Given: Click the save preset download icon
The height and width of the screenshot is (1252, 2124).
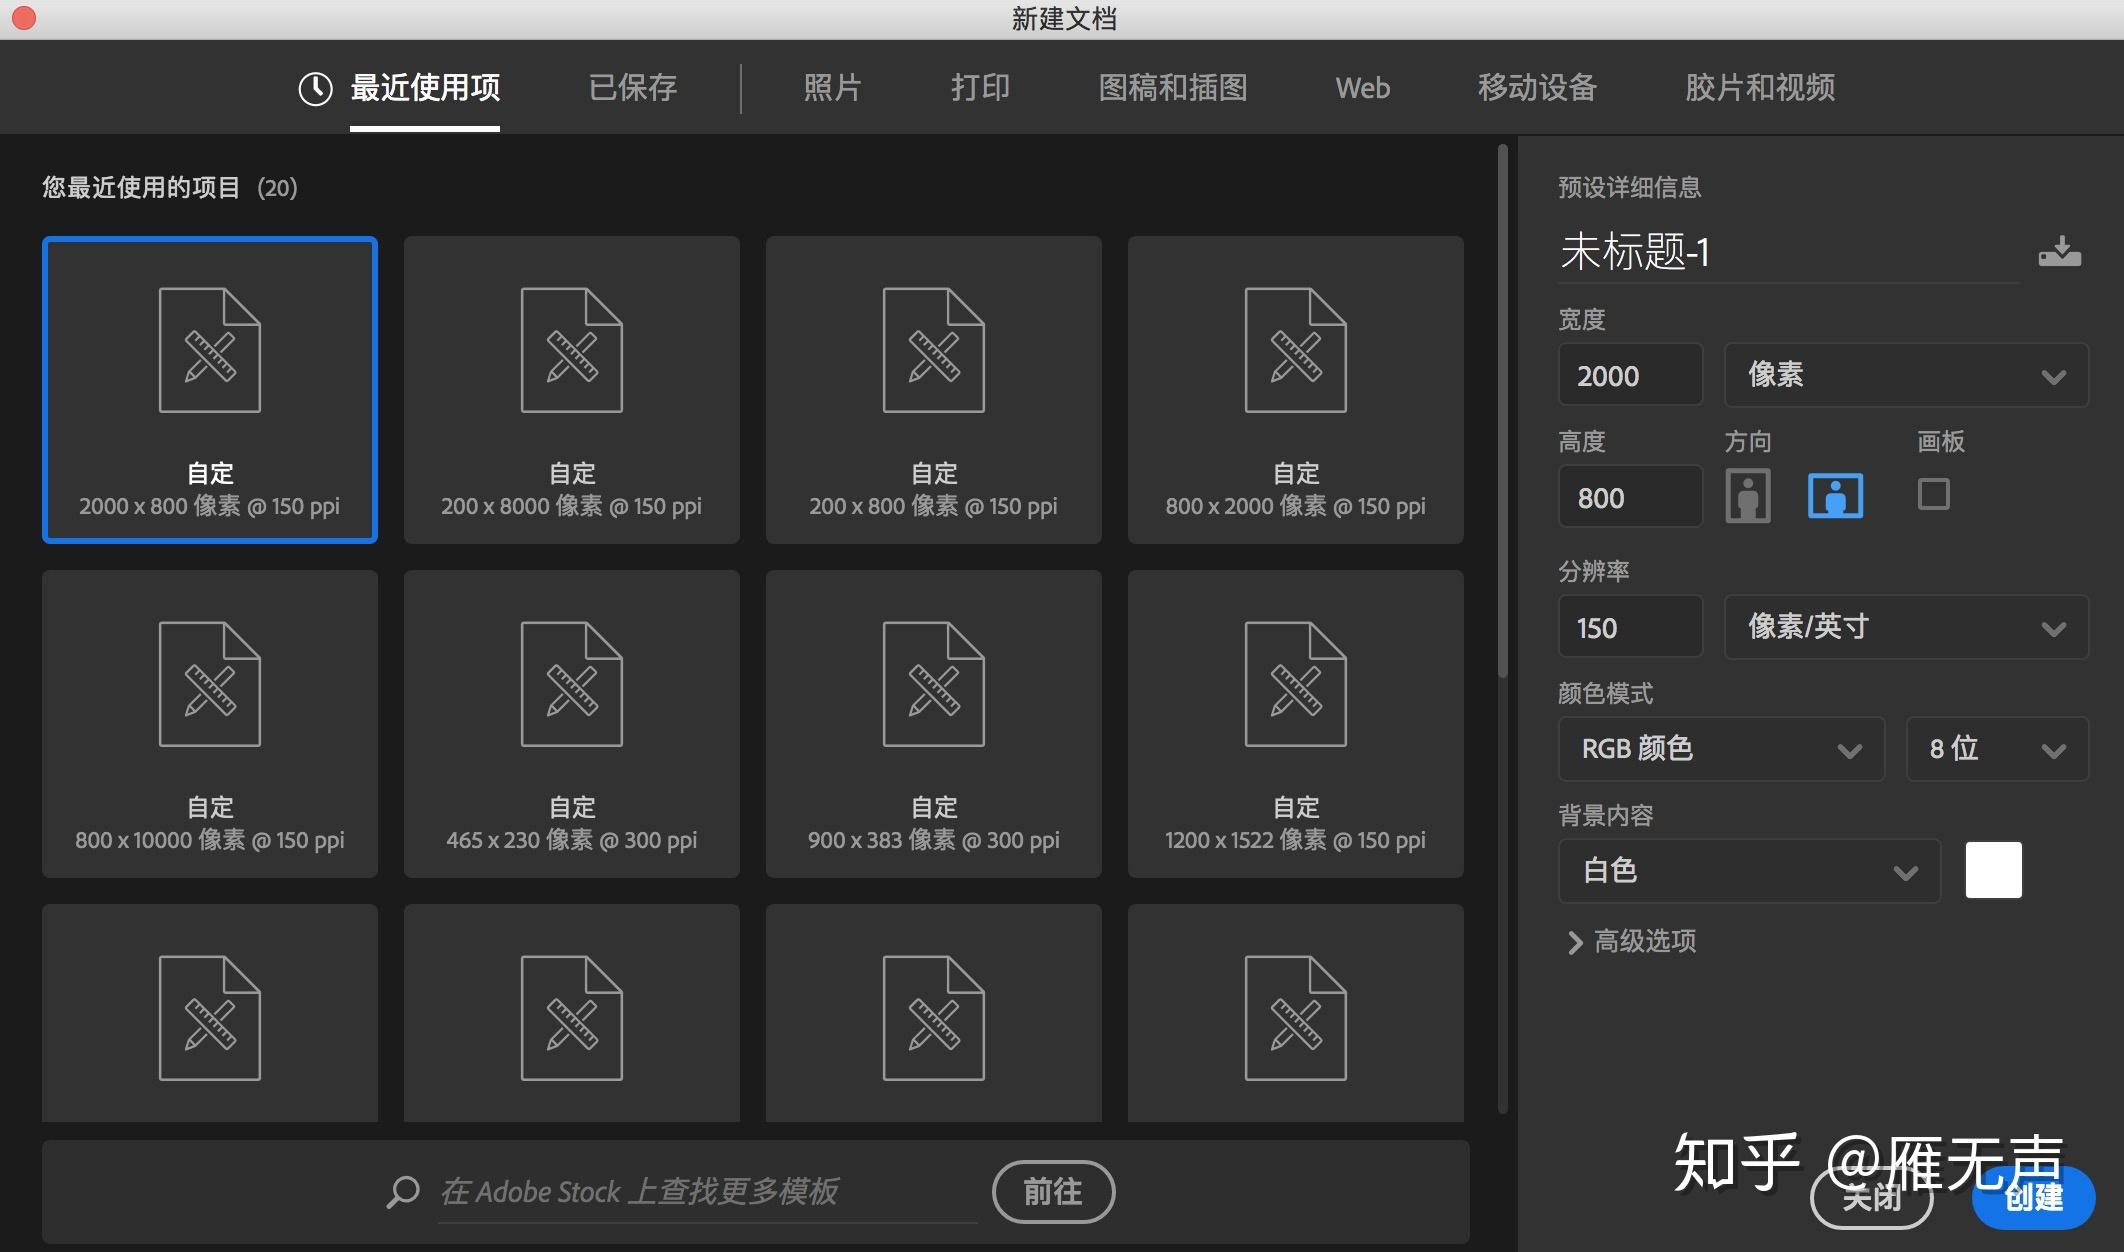Looking at the screenshot, I should tap(2059, 251).
